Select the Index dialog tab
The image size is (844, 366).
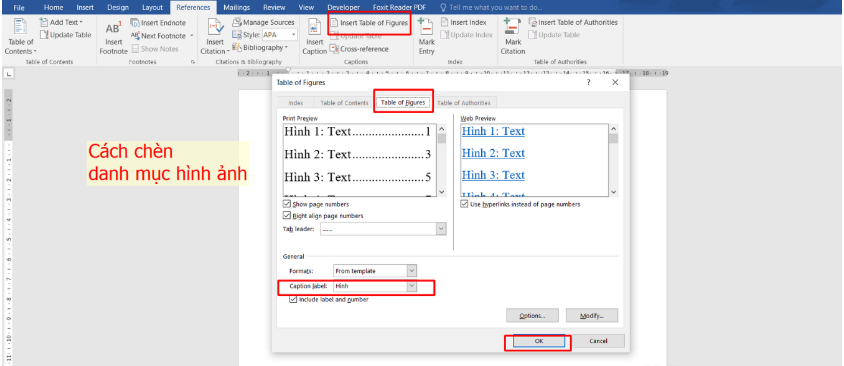coord(296,103)
